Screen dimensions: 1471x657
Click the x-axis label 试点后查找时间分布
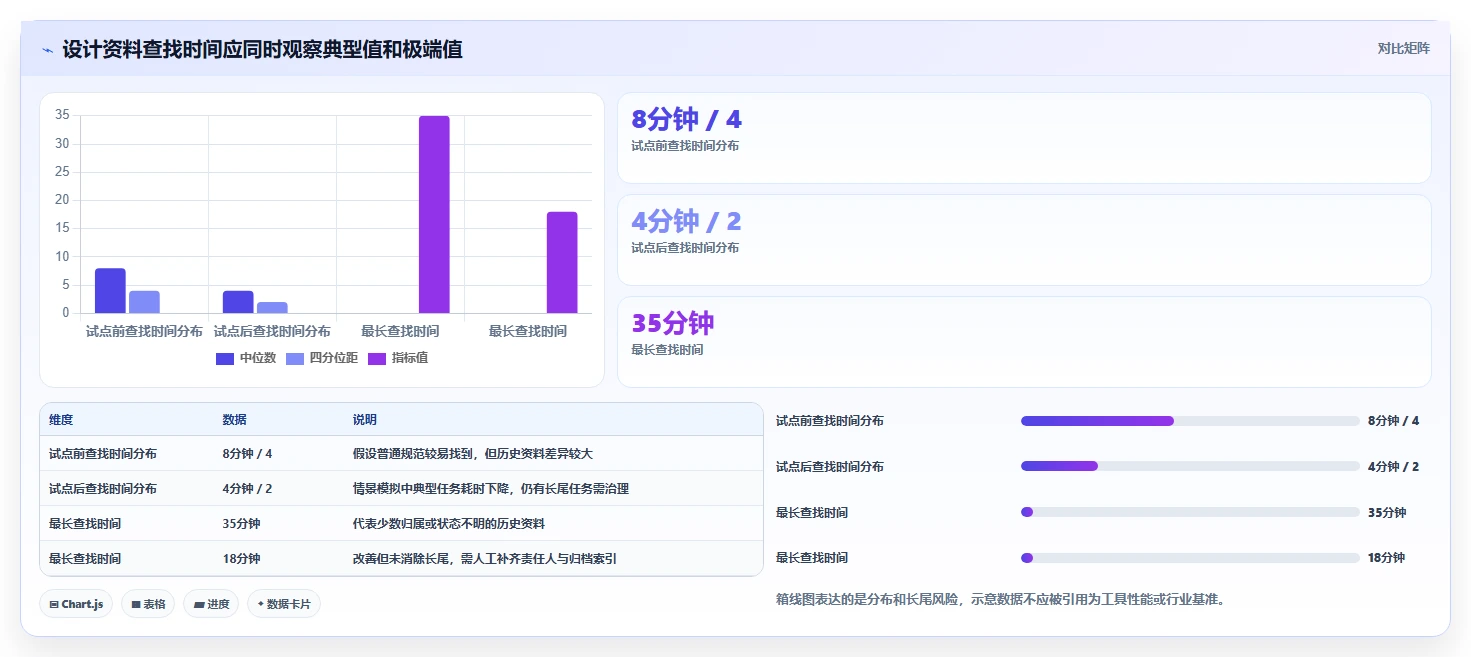click(x=272, y=331)
